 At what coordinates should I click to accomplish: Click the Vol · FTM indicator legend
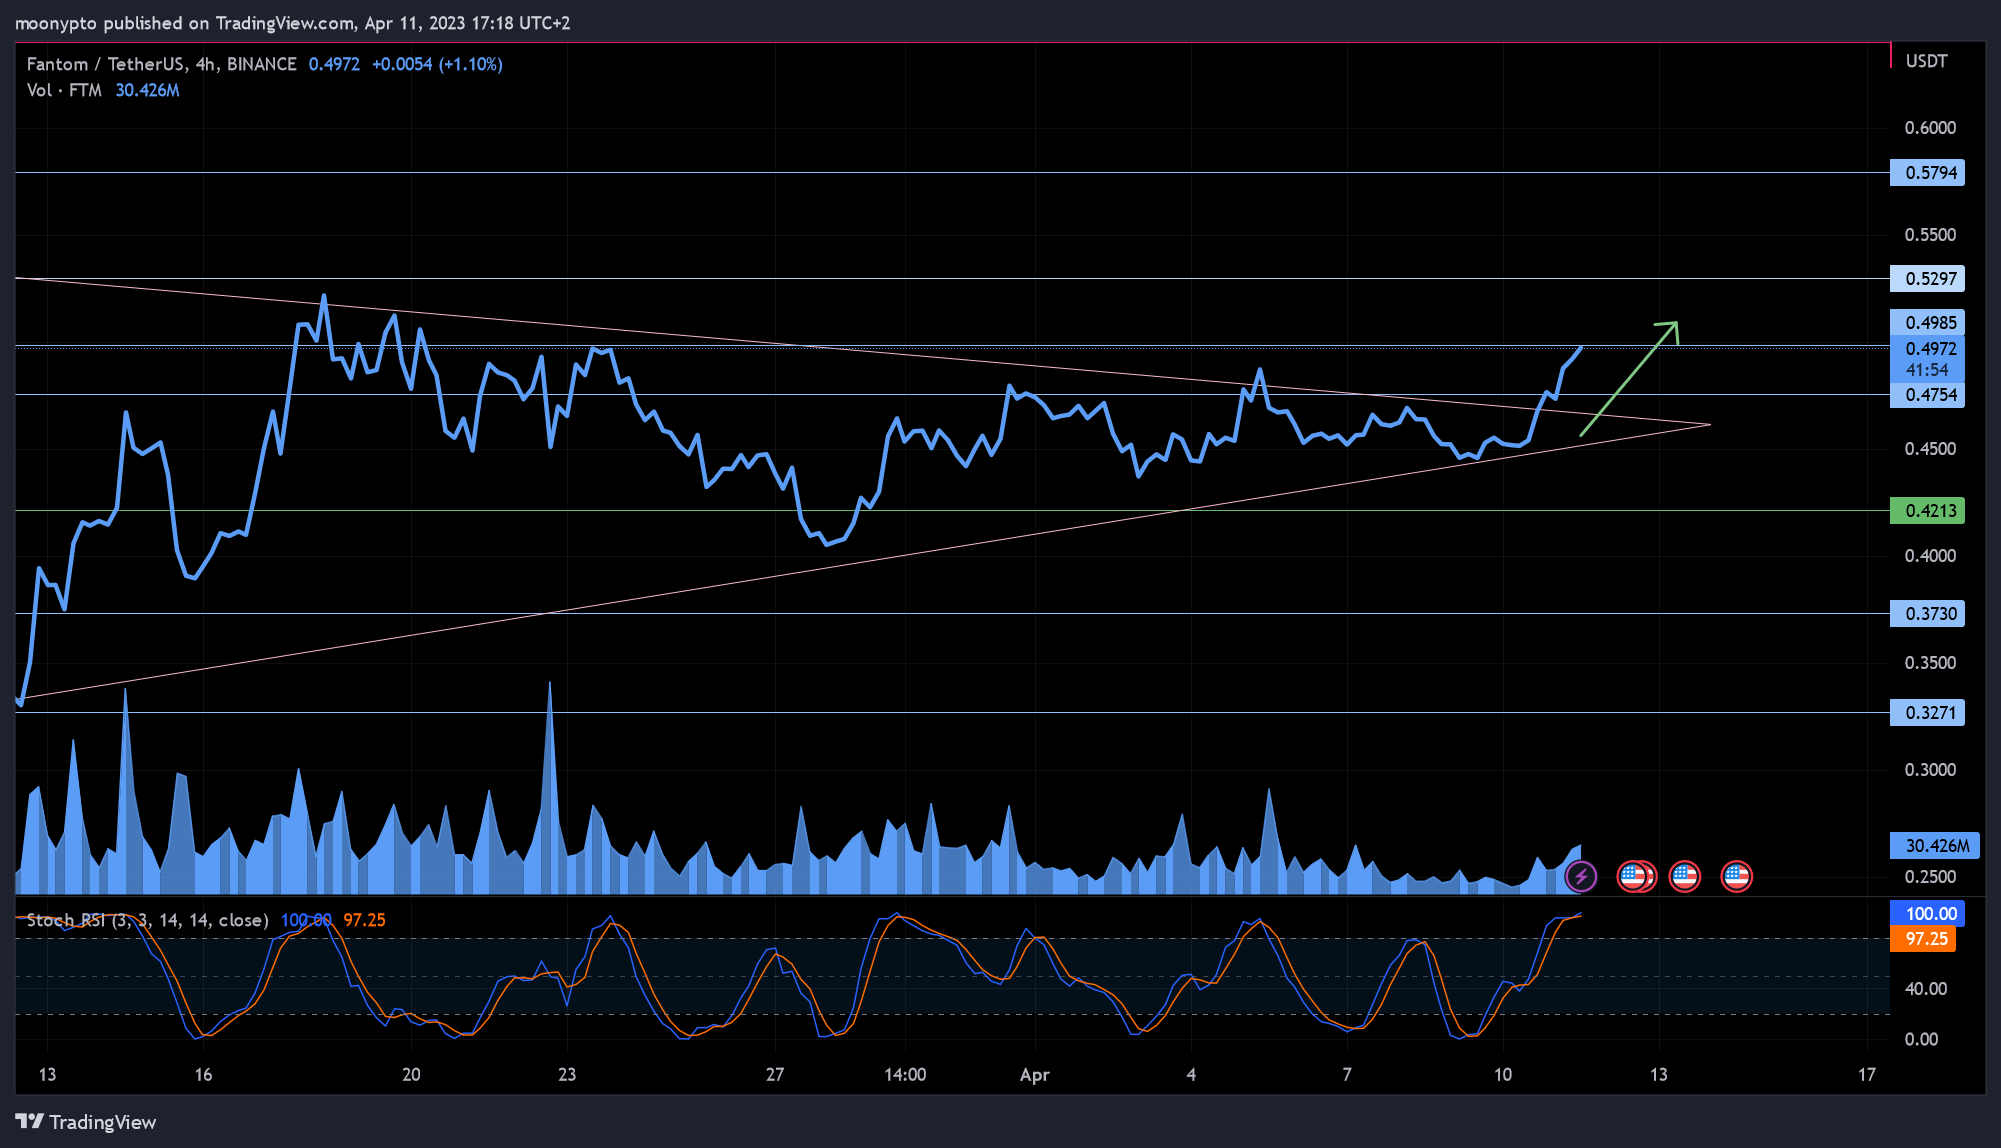click(64, 90)
